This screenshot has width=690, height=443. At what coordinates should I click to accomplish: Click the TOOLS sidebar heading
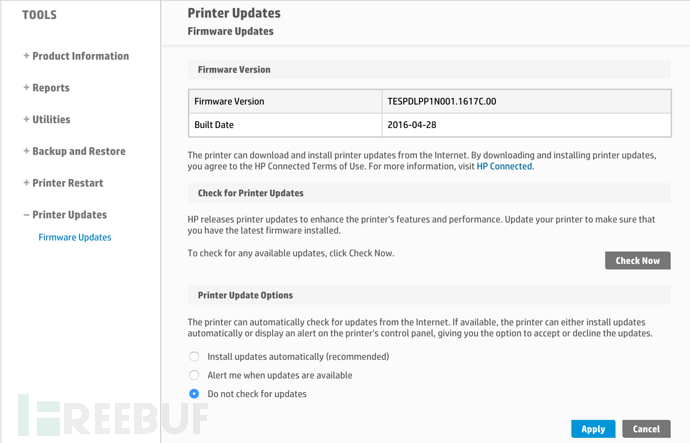pyautogui.click(x=40, y=15)
